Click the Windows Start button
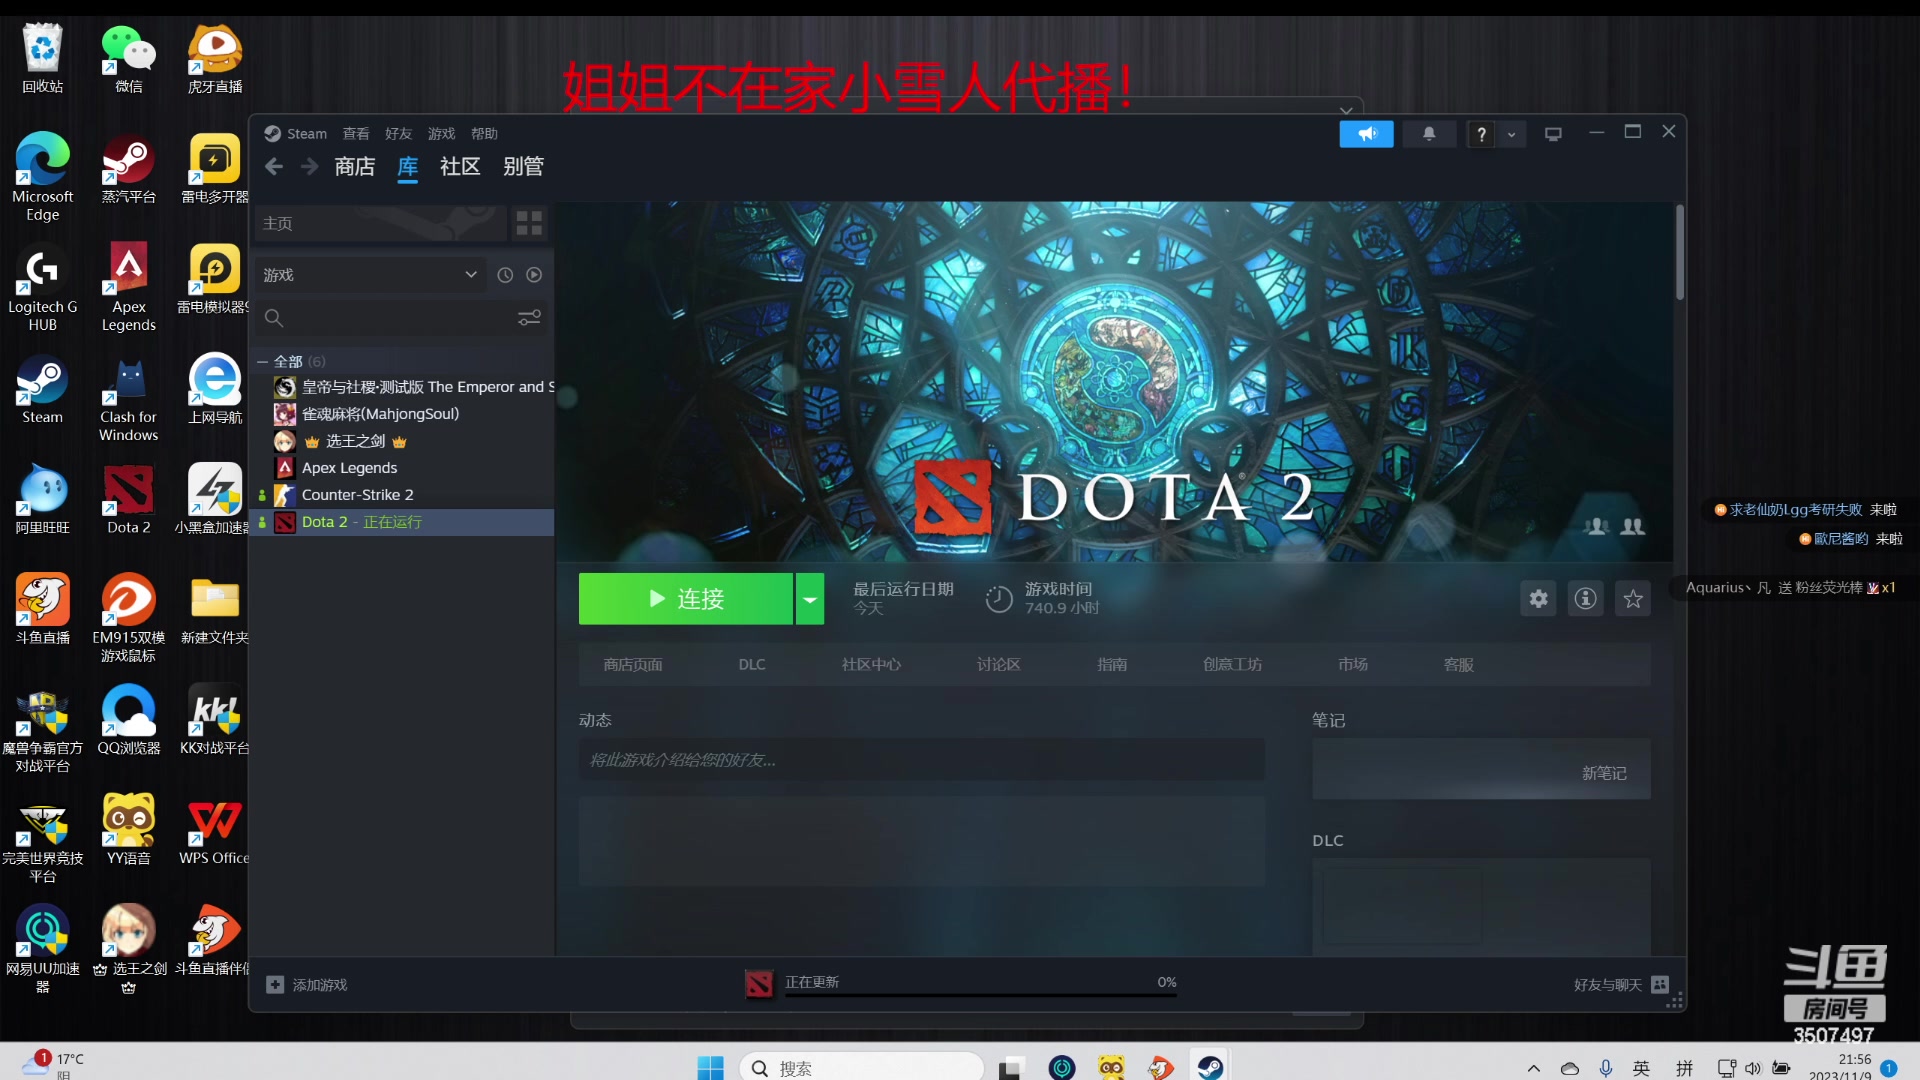 [x=710, y=1068]
